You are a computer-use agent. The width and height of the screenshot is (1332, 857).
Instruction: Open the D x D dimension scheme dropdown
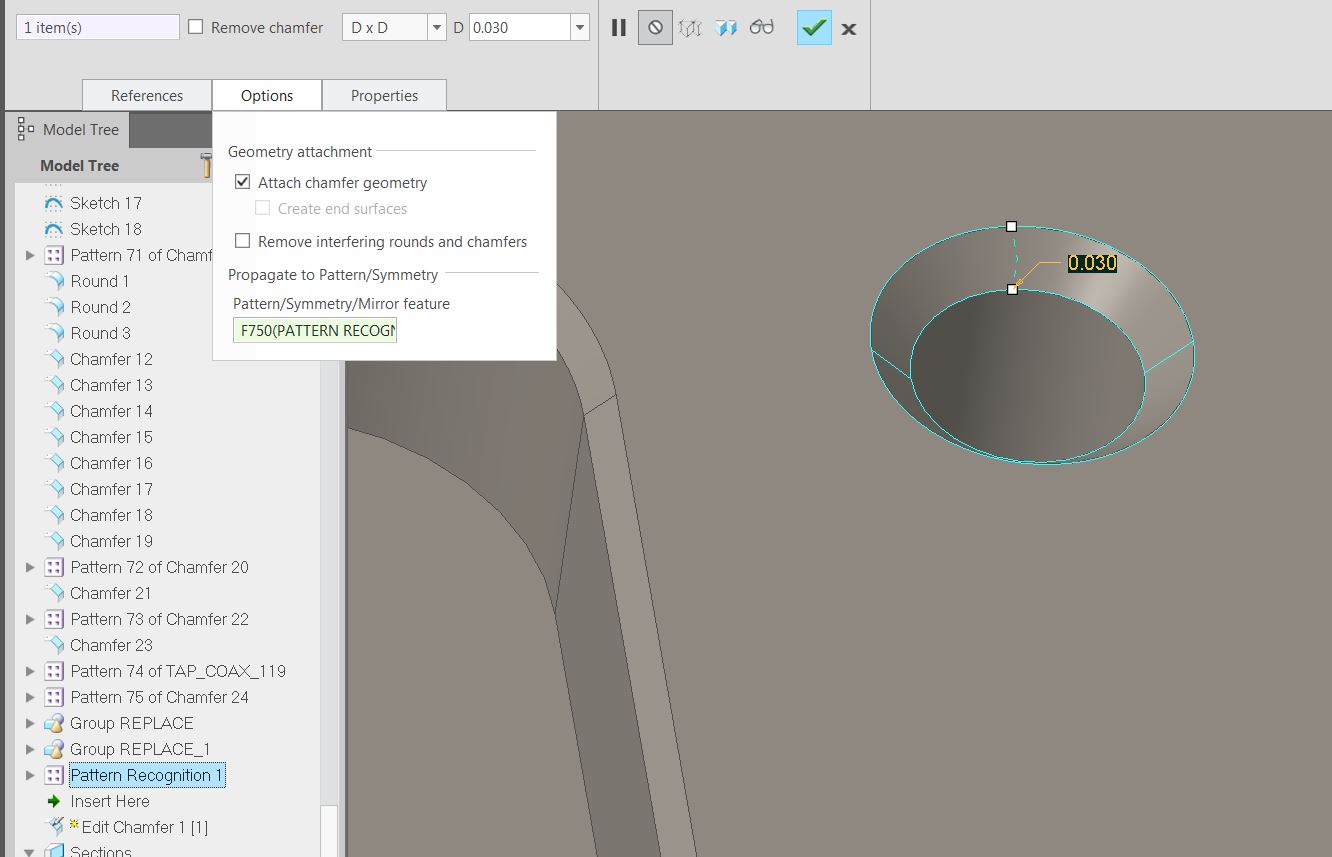click(435, 27)
